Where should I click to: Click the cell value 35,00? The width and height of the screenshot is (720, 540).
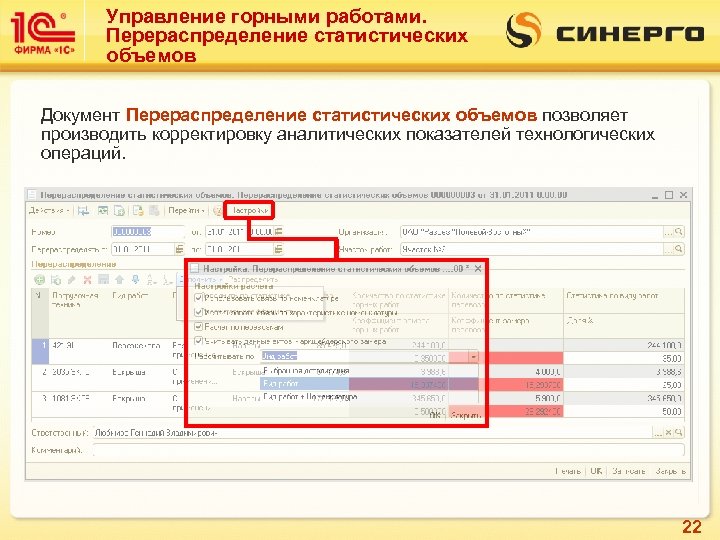click(672, 358)
